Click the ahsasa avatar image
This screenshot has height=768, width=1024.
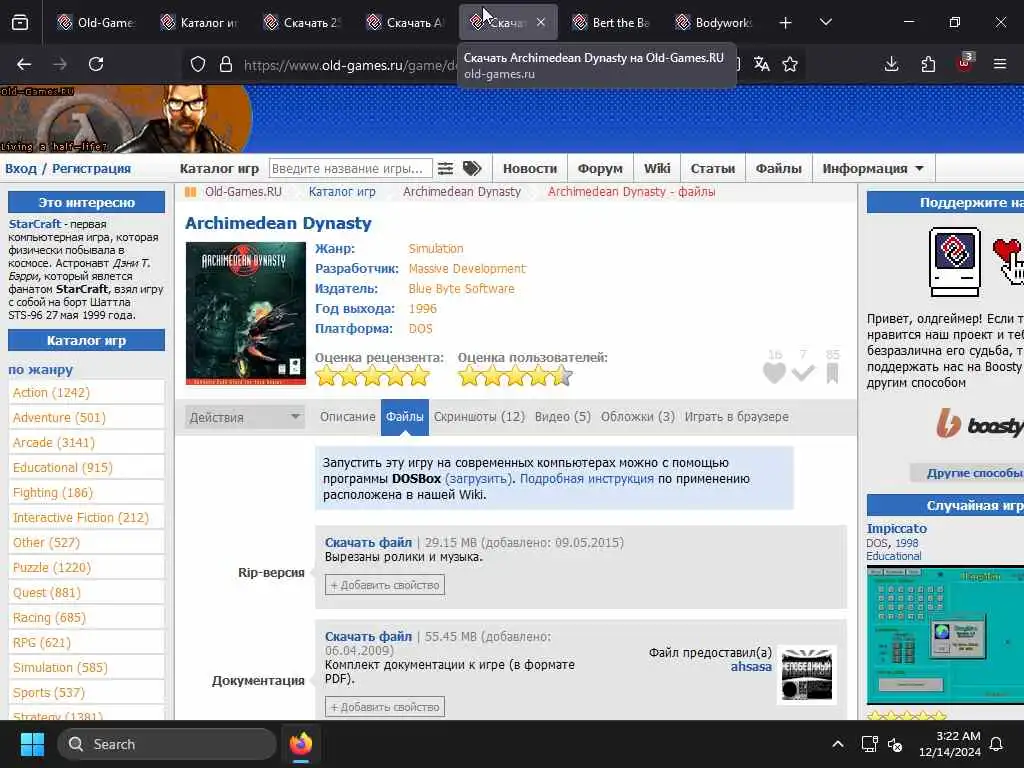point(807,675)
